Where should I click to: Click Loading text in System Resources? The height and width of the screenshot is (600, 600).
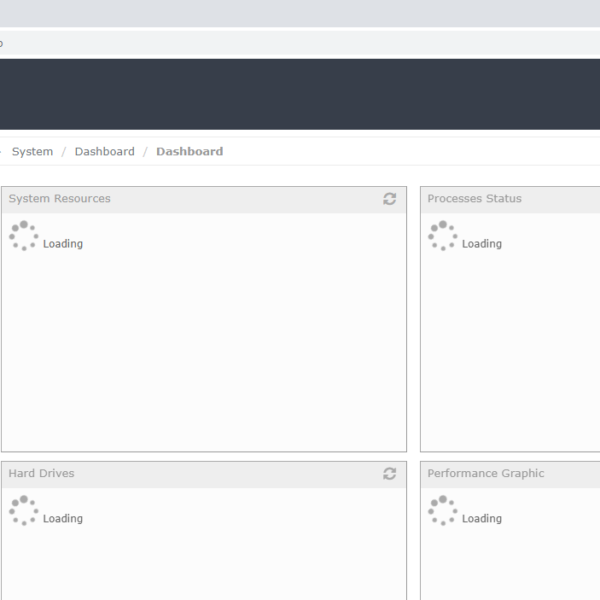click(x=63, y=244)
